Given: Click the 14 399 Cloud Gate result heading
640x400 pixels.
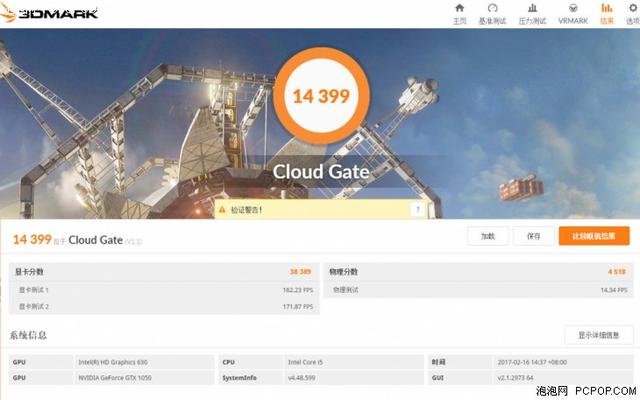Looking at the screenshot, I should coord(78,240).
